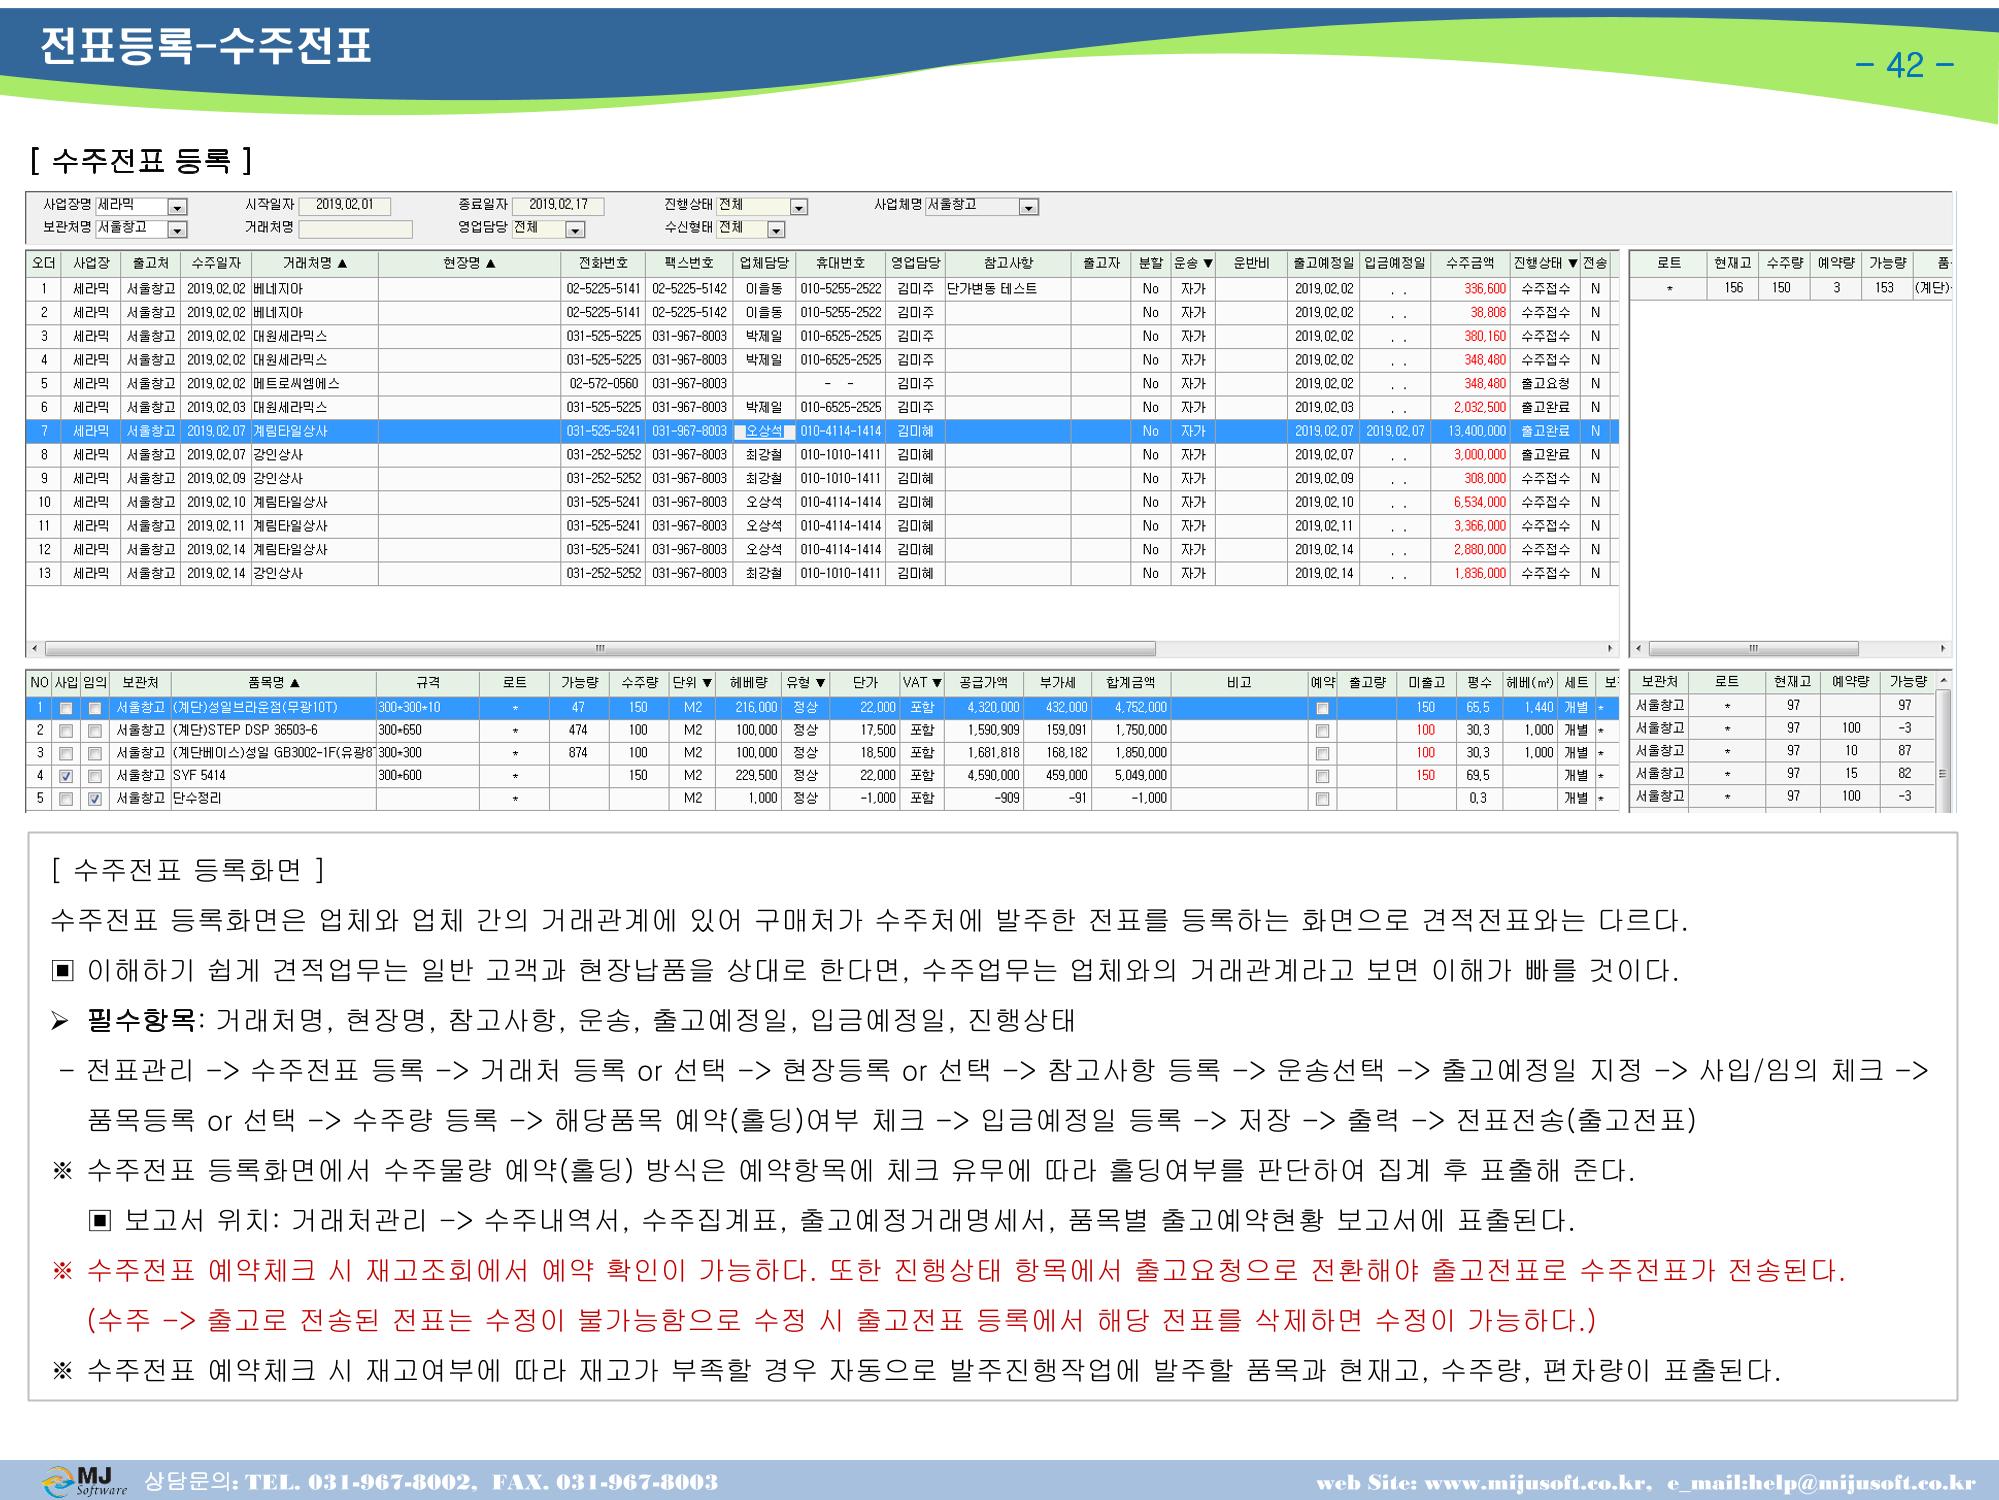Click orders scrollbar left arrow

tap(36, 649)
